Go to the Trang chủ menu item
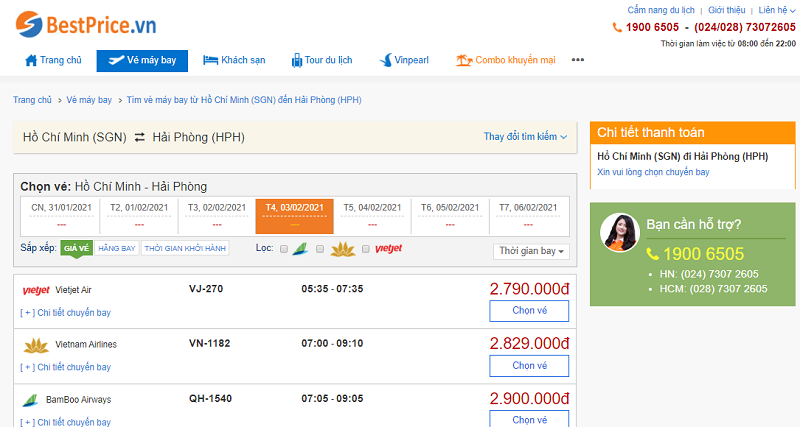800x427 pixels. point(53,60)
